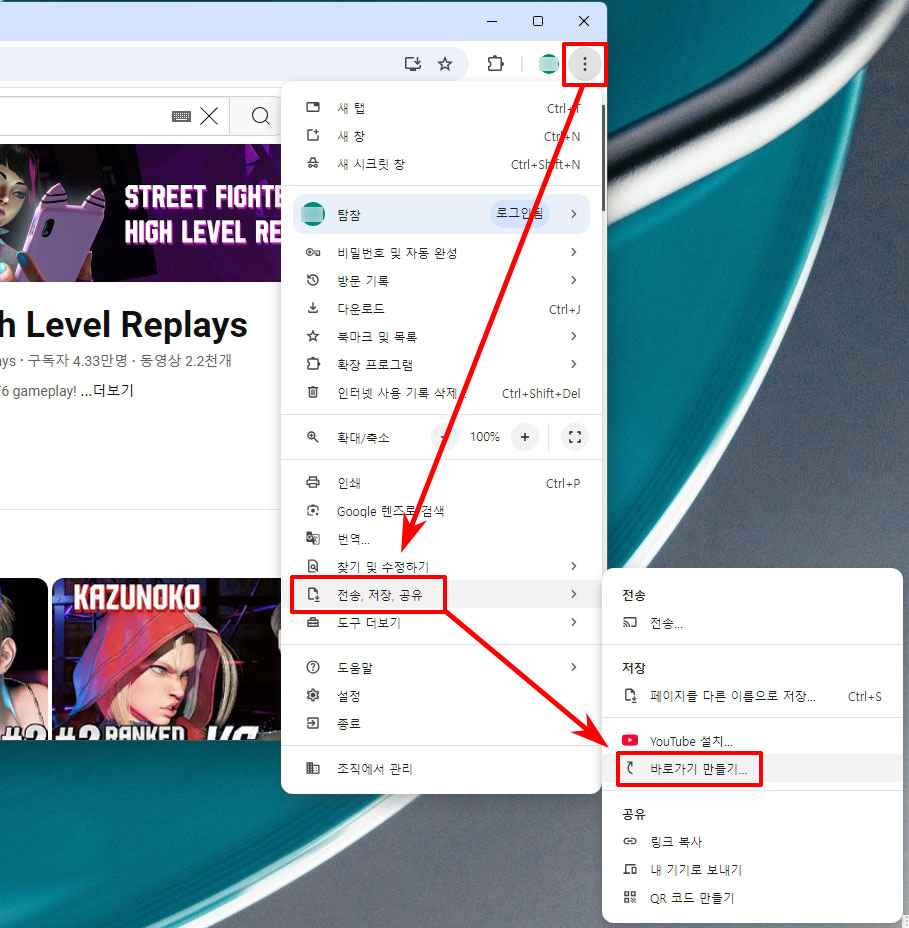Click the 확대/축소 magnifier icon
This screenshot has height=928, width=909.
point(312,437)
